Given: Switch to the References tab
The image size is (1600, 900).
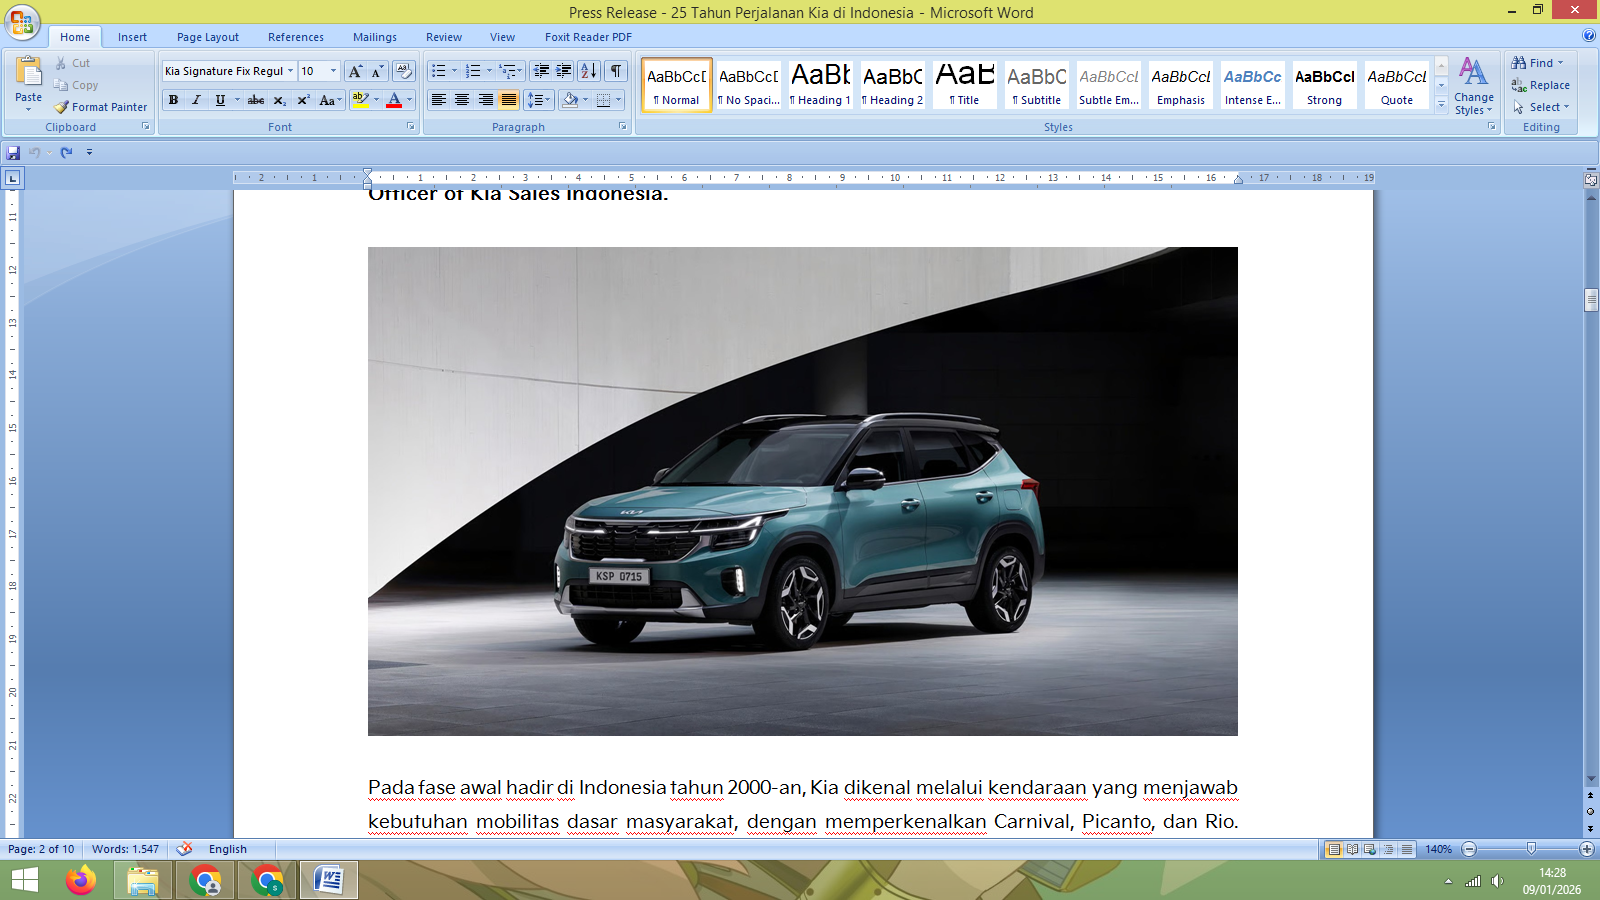Looking at the screenshot, I should [296, 37].
